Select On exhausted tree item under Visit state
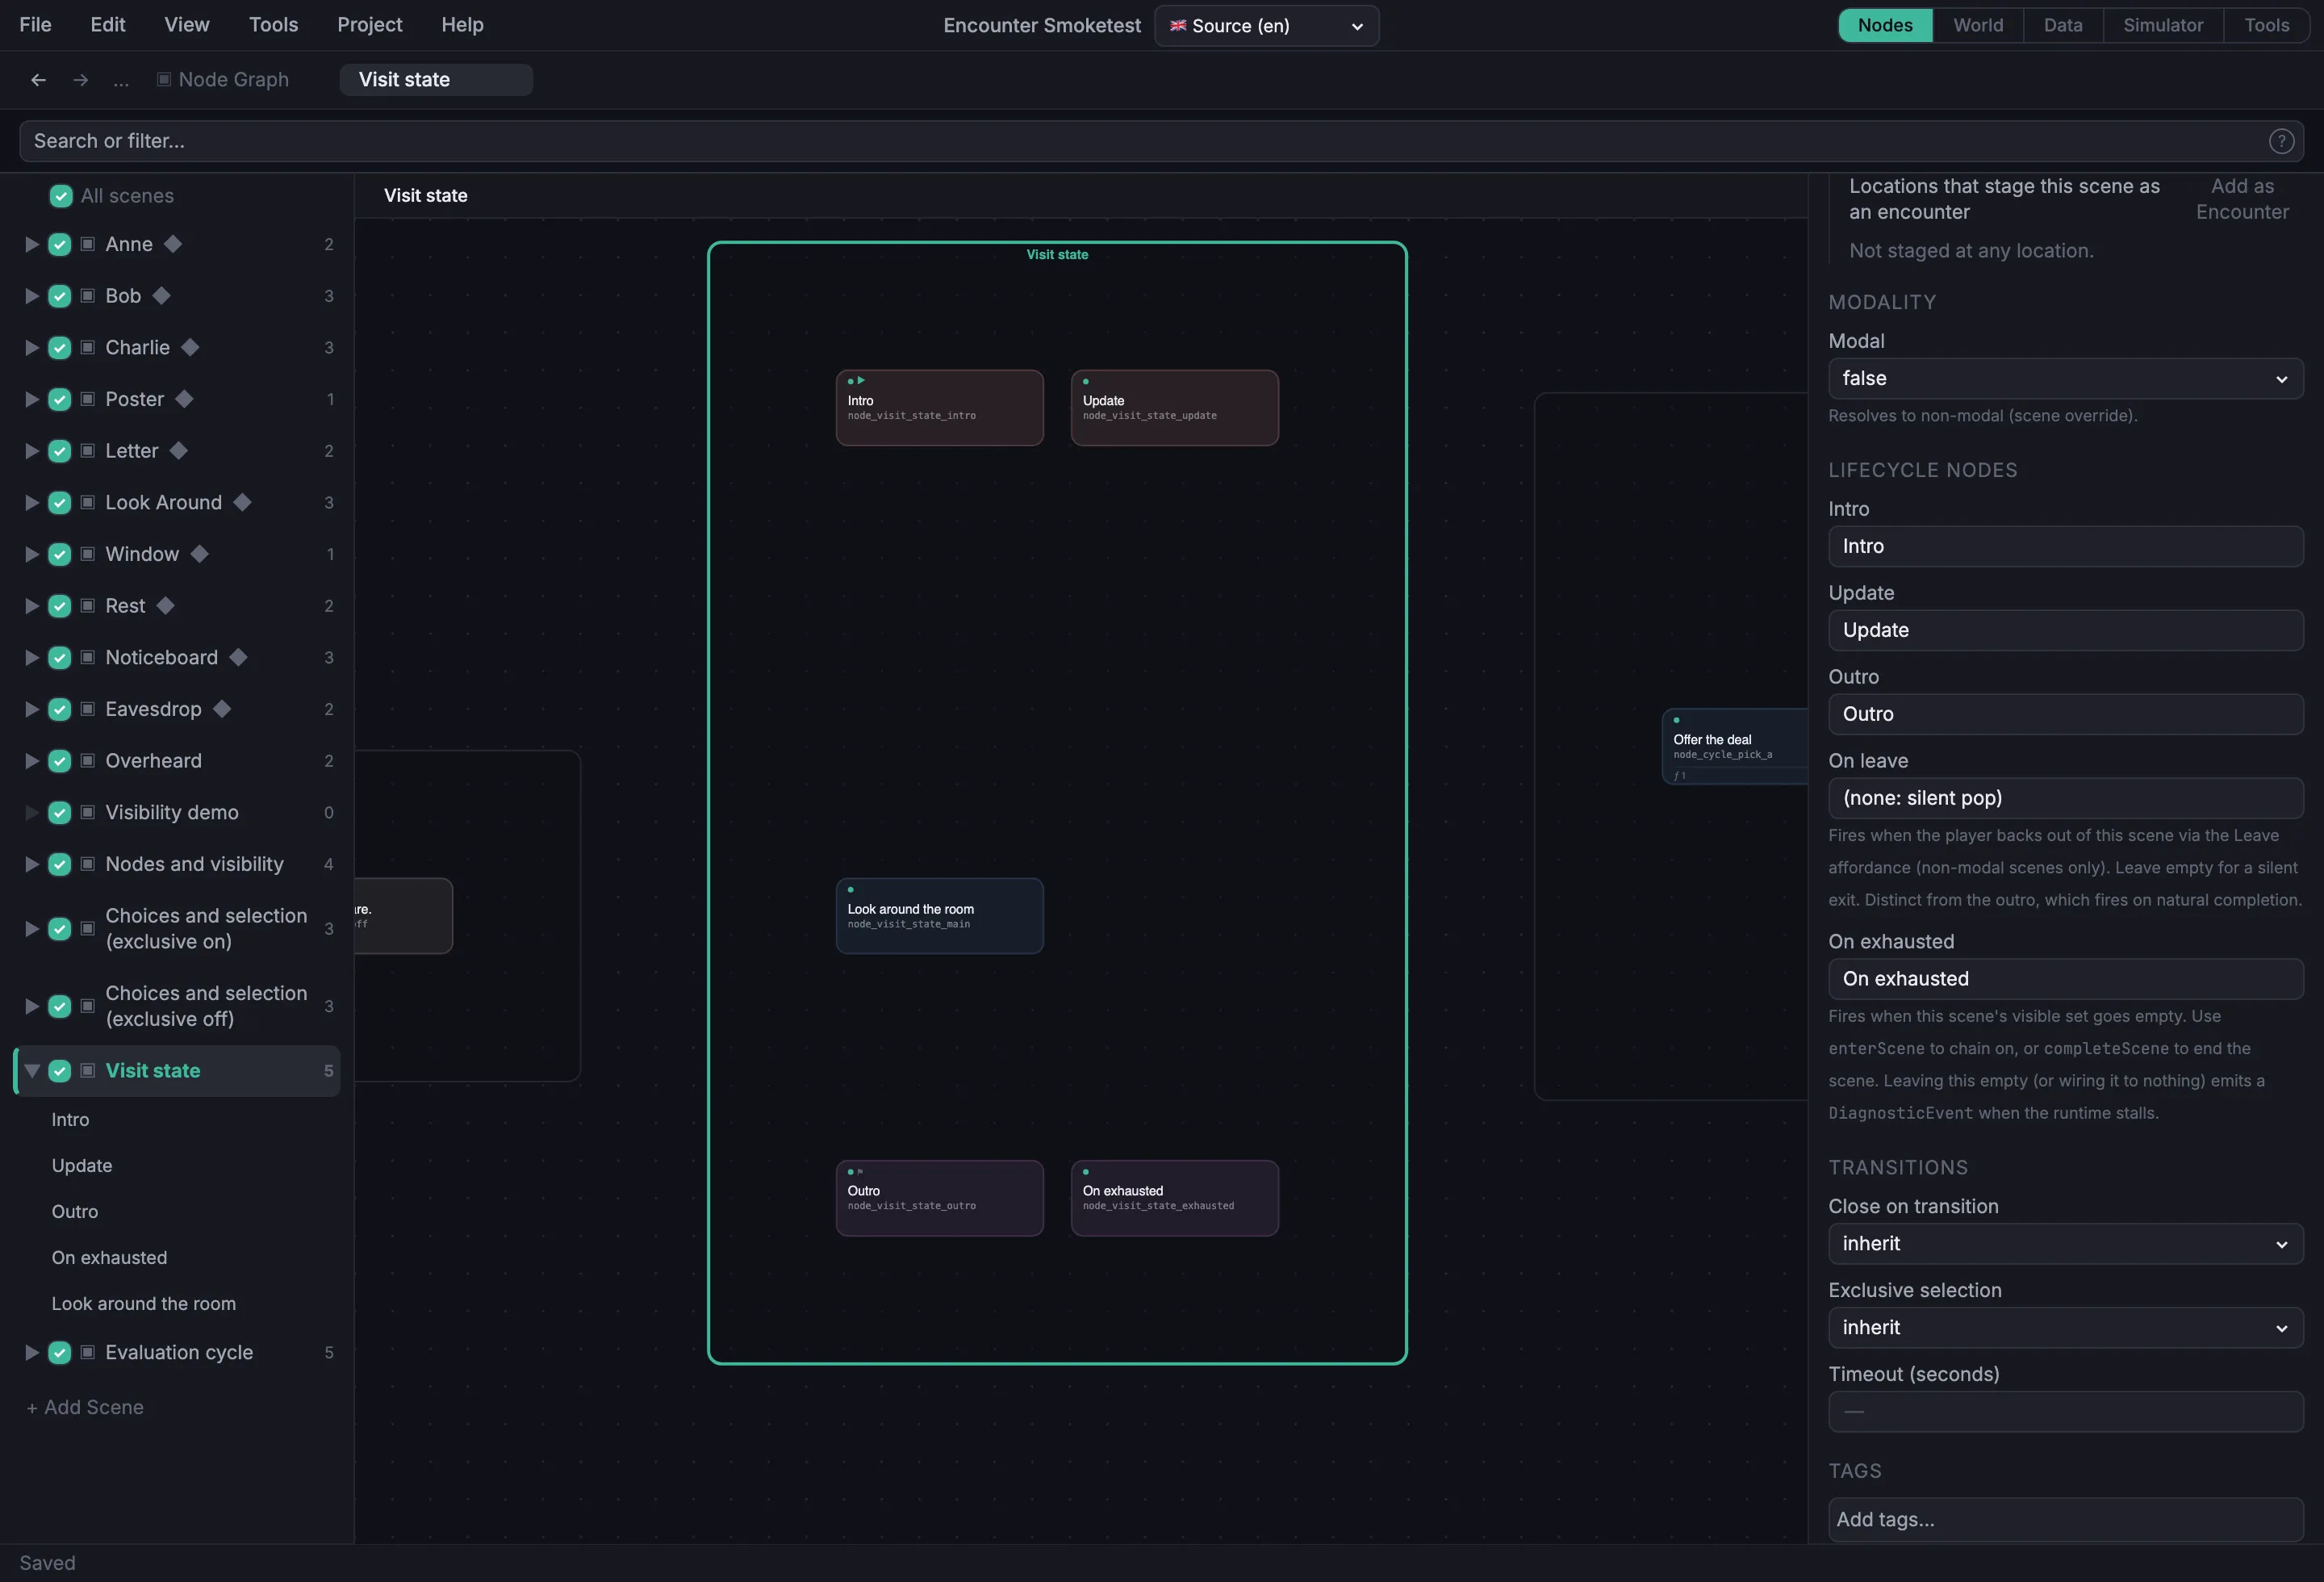This screenshot has height=1582, width=2324. 109,1258
